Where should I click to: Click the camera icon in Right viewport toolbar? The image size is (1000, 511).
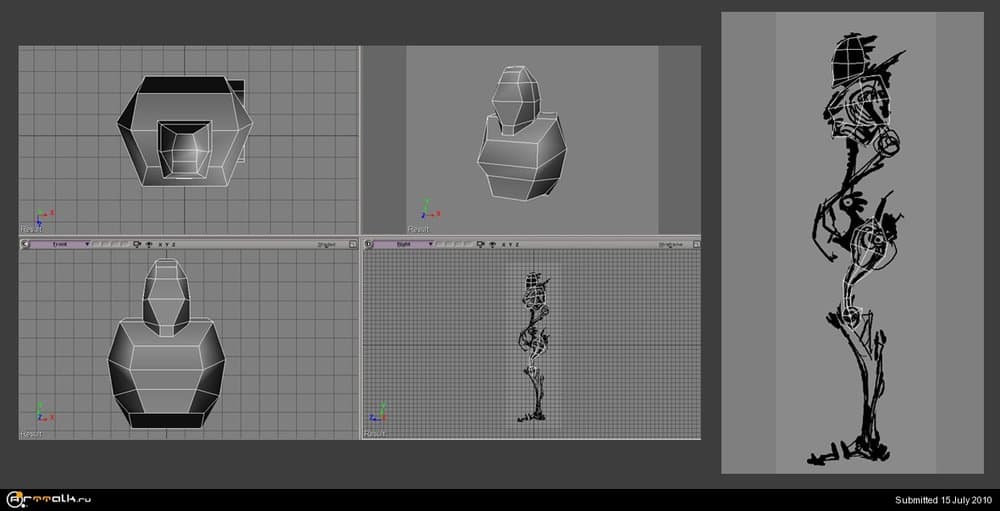(482, 244)
